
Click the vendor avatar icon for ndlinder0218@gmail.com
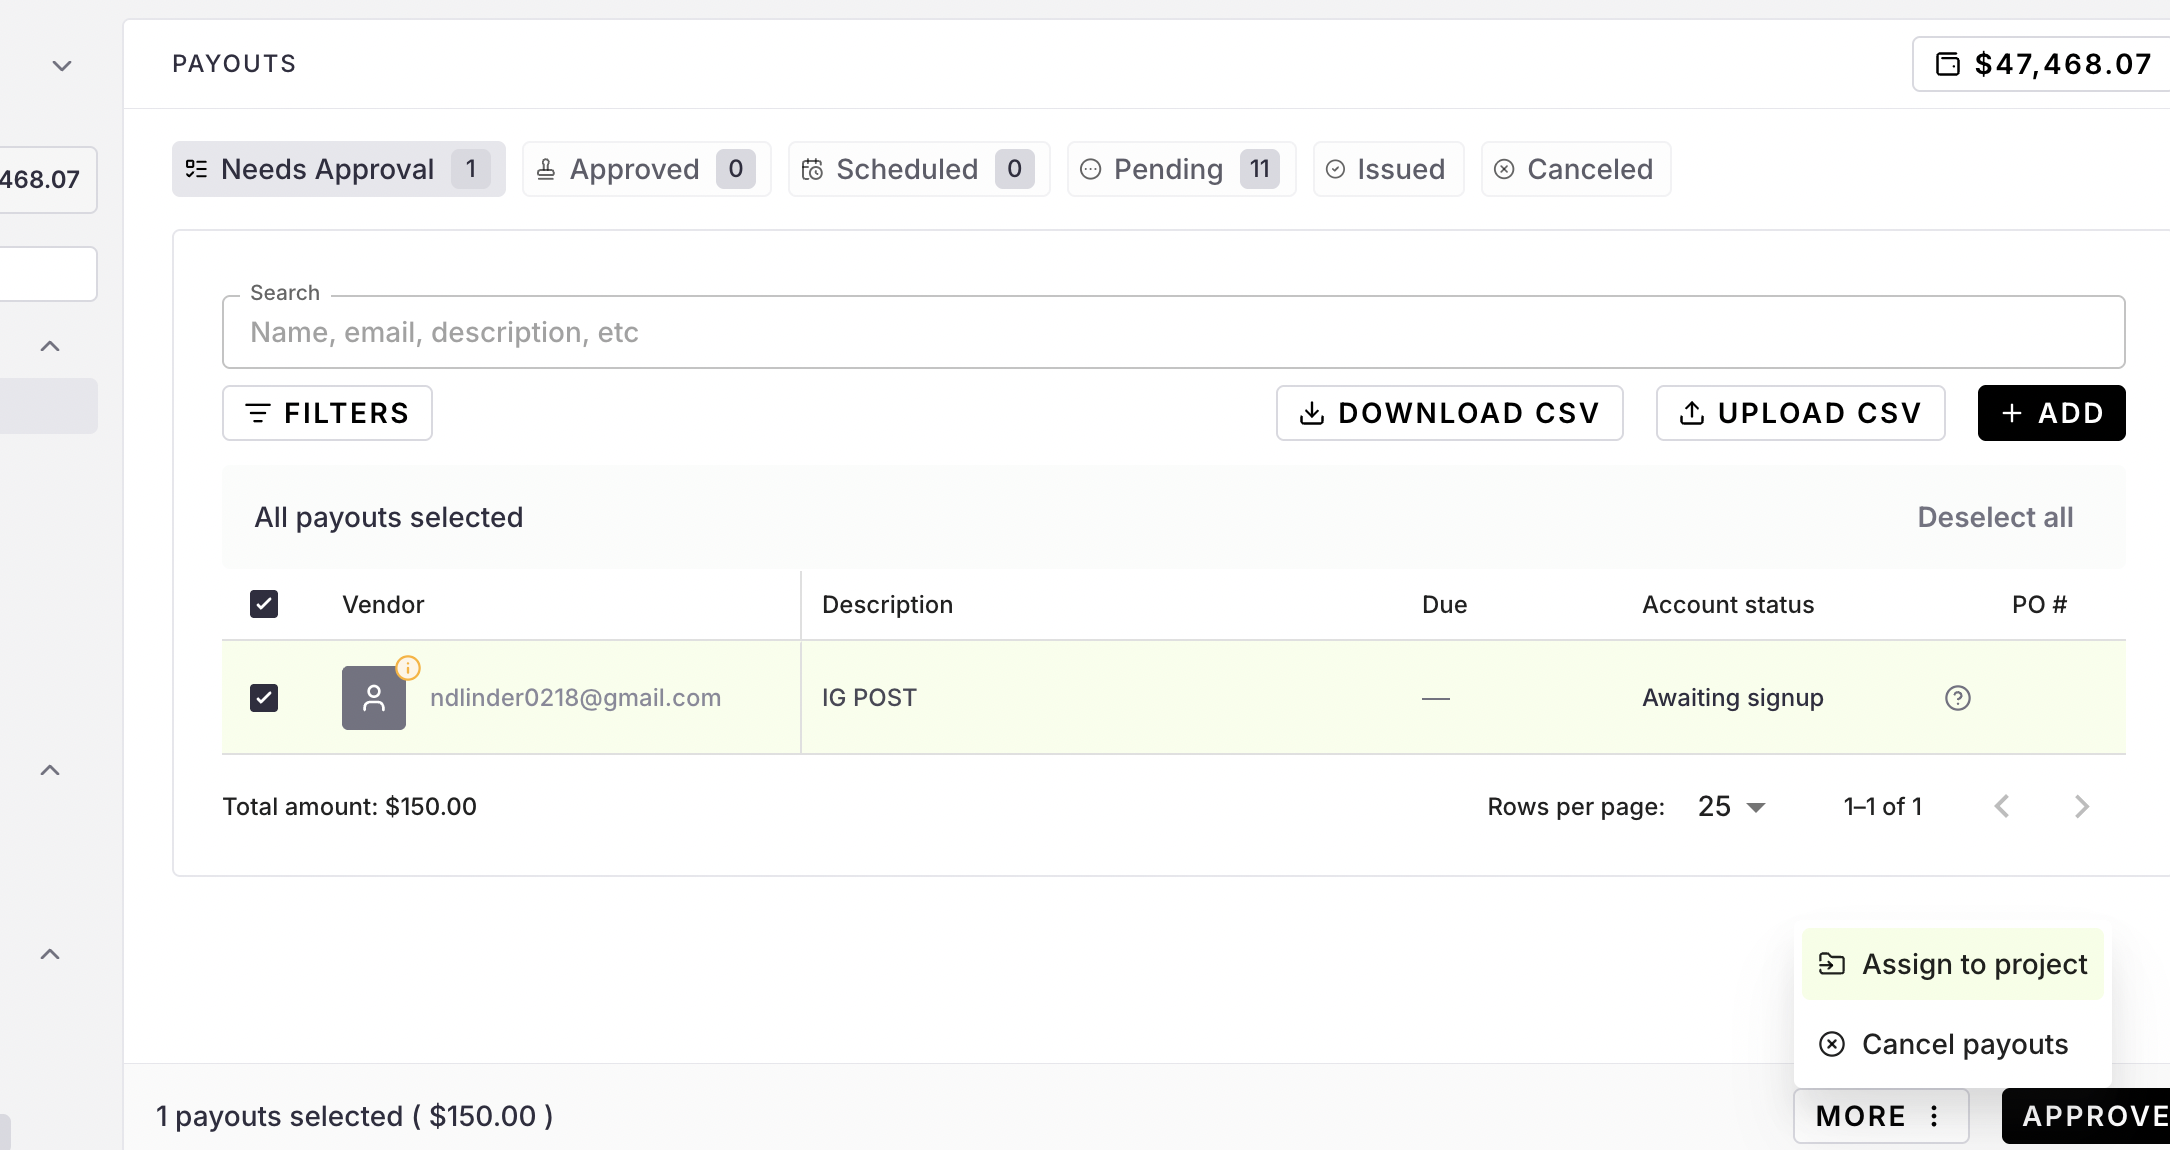pos(373,698)
